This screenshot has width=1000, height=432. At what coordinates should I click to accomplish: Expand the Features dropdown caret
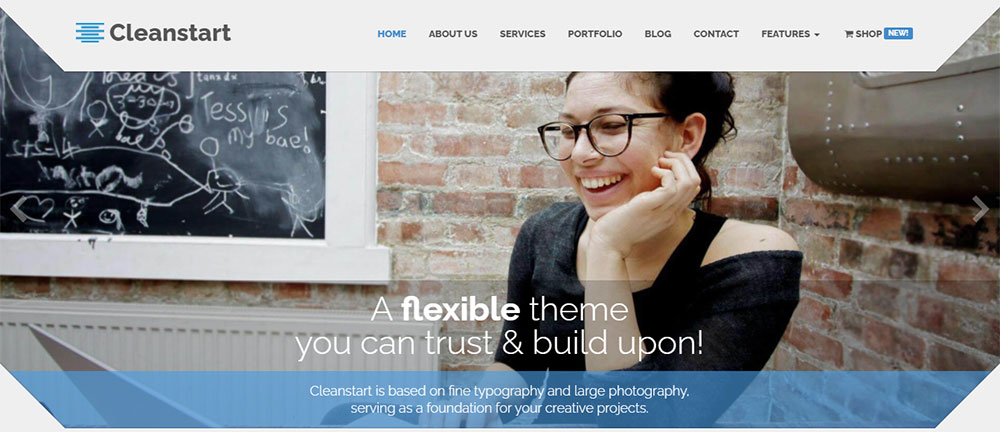817,35
